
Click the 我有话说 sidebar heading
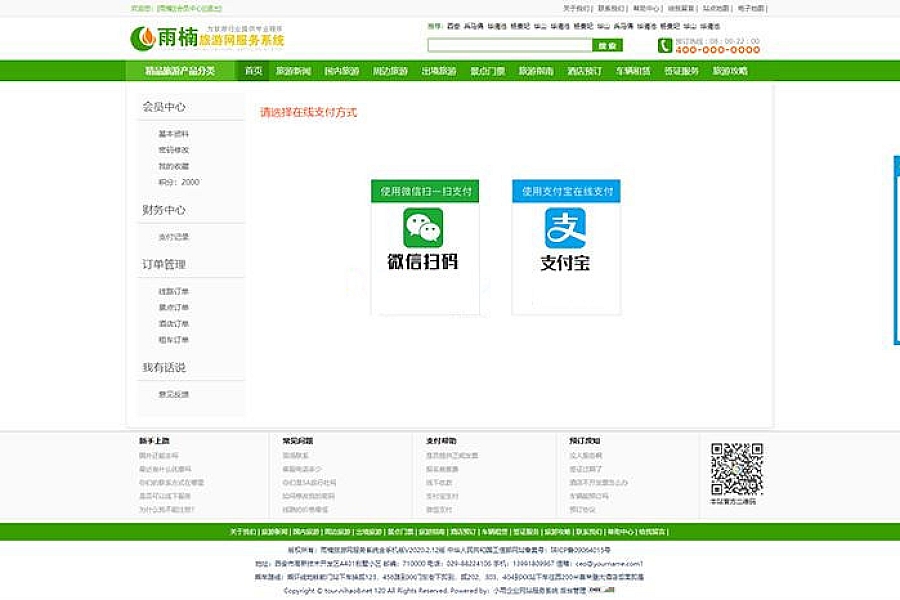click(x=164, y=367)
